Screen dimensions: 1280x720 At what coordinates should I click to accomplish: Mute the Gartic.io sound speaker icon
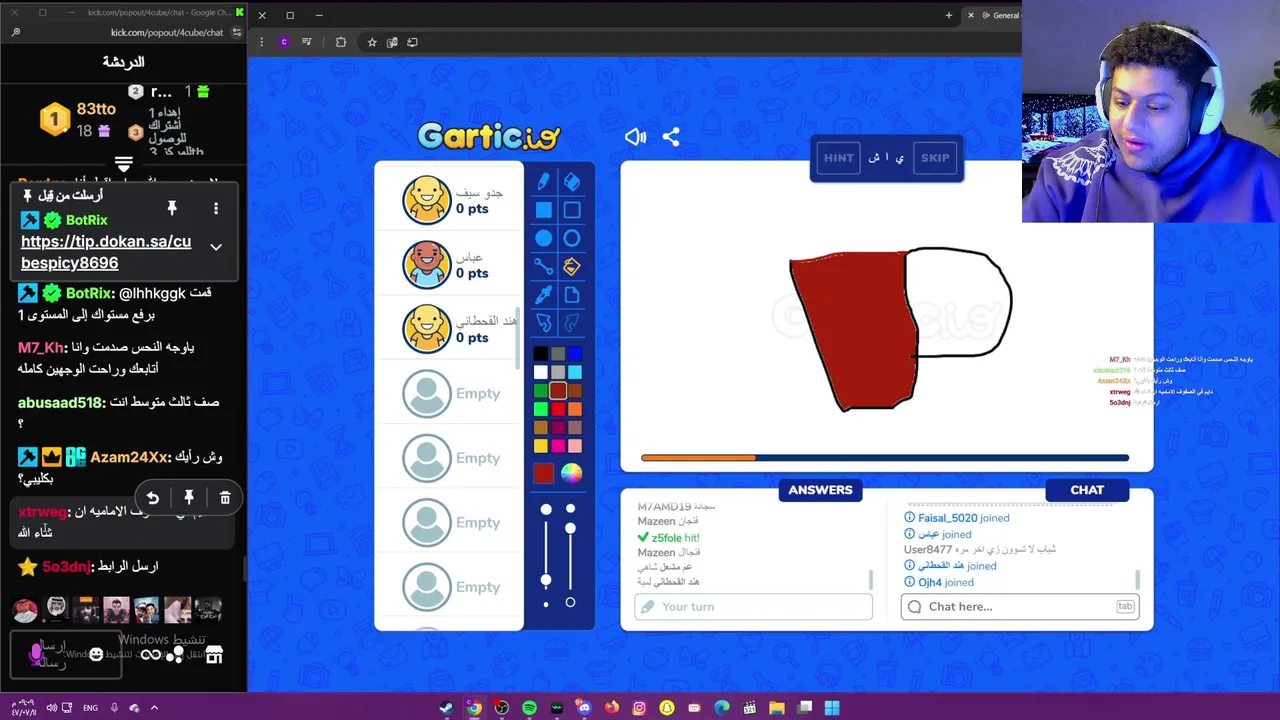(635, 137)
